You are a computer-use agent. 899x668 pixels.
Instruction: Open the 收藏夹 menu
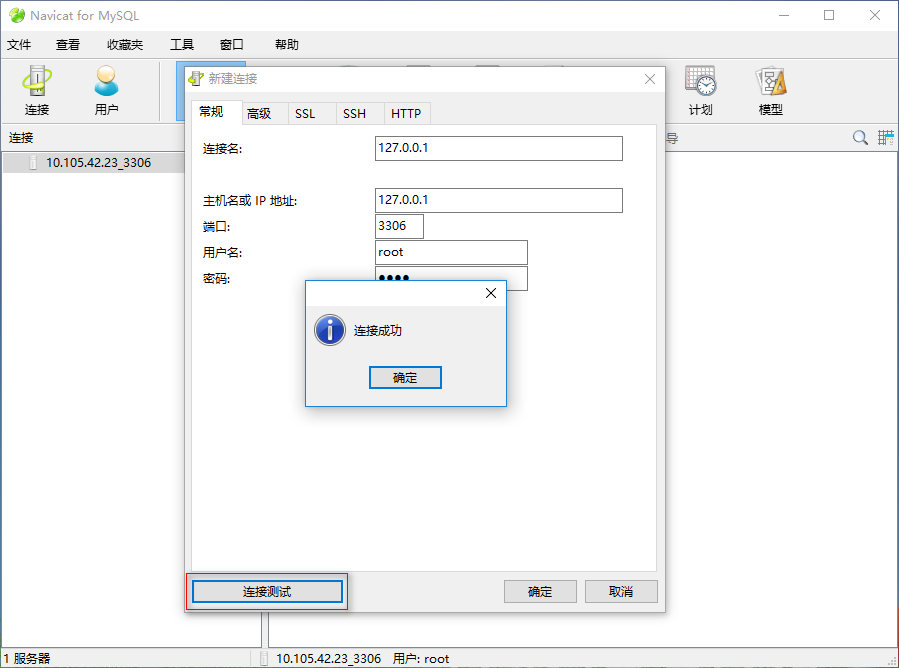pyautogui.click(x=125, y=44)
